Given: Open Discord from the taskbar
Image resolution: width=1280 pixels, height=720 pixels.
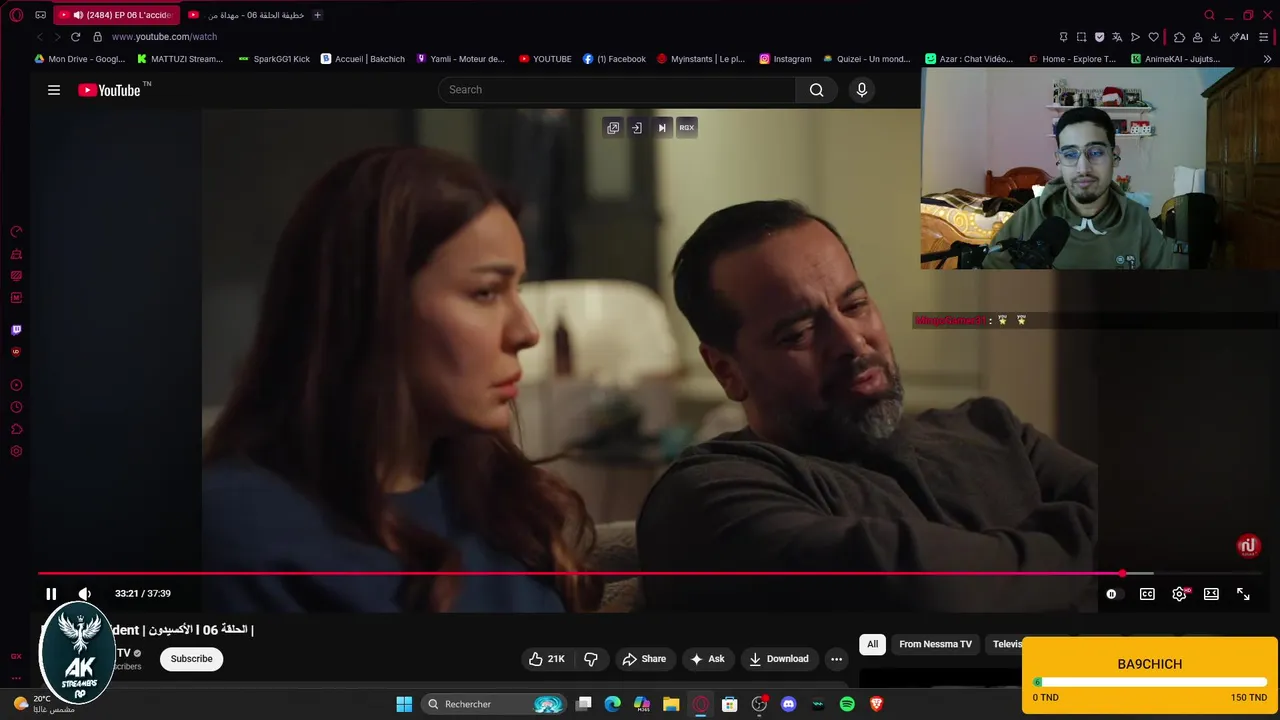Looking at the screenshot, I should pos(789,704).
